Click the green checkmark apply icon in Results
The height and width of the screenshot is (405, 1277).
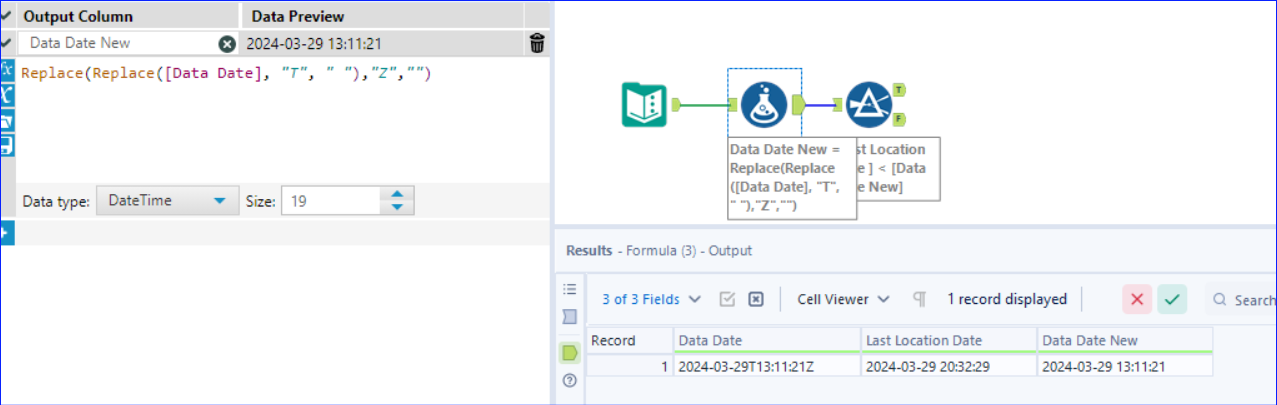[1172, 299]
